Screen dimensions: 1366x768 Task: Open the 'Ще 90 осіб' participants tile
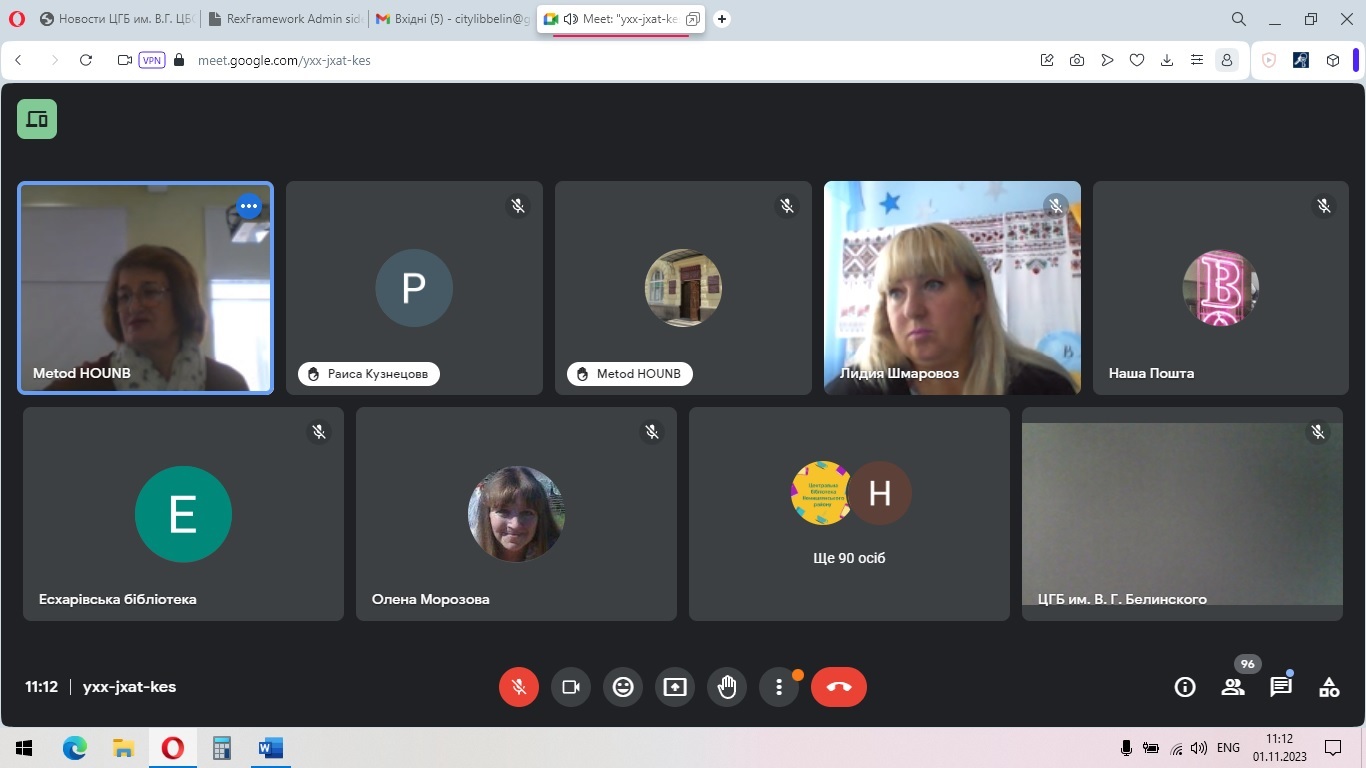coord(849,514)
